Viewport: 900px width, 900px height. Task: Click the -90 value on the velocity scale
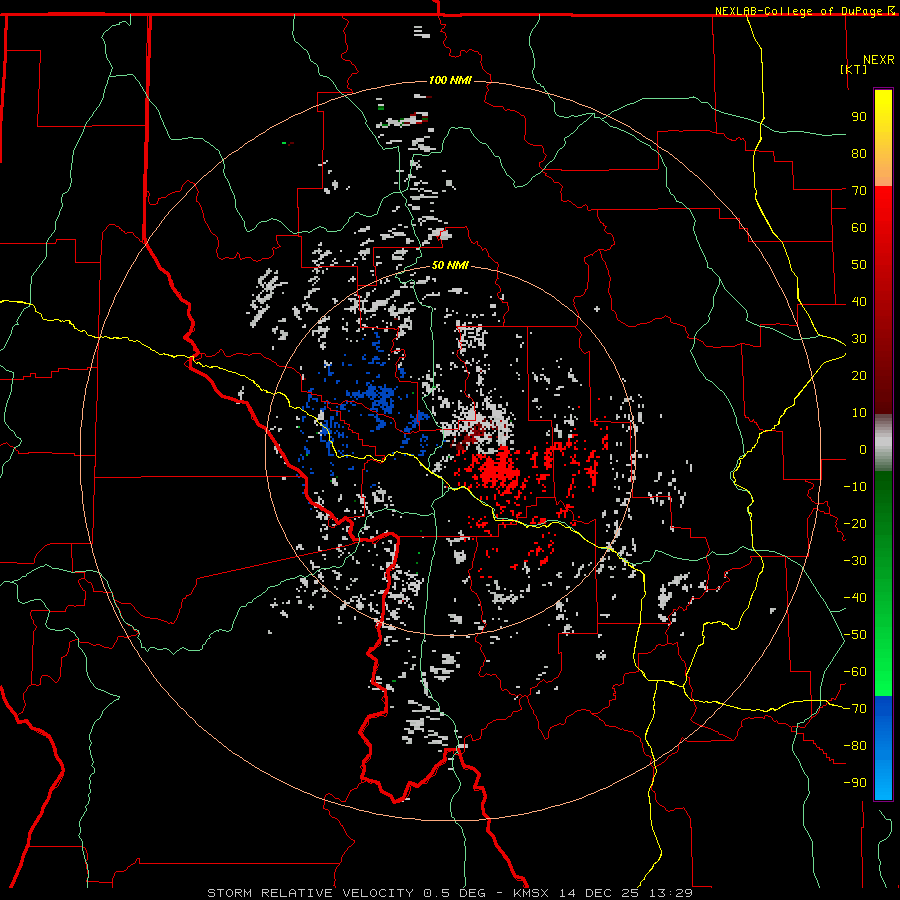(x=855, y=783)
